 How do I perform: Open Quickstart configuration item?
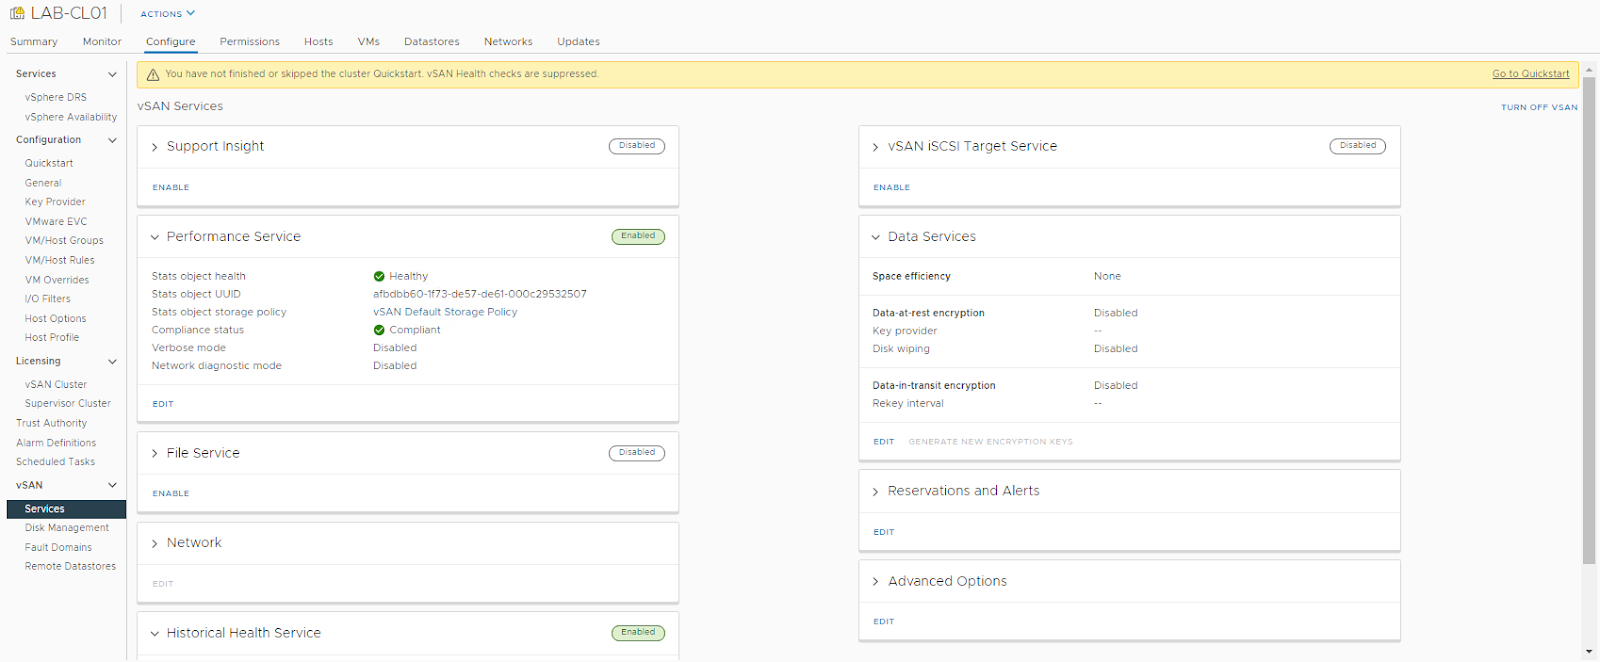coord(49,163)
